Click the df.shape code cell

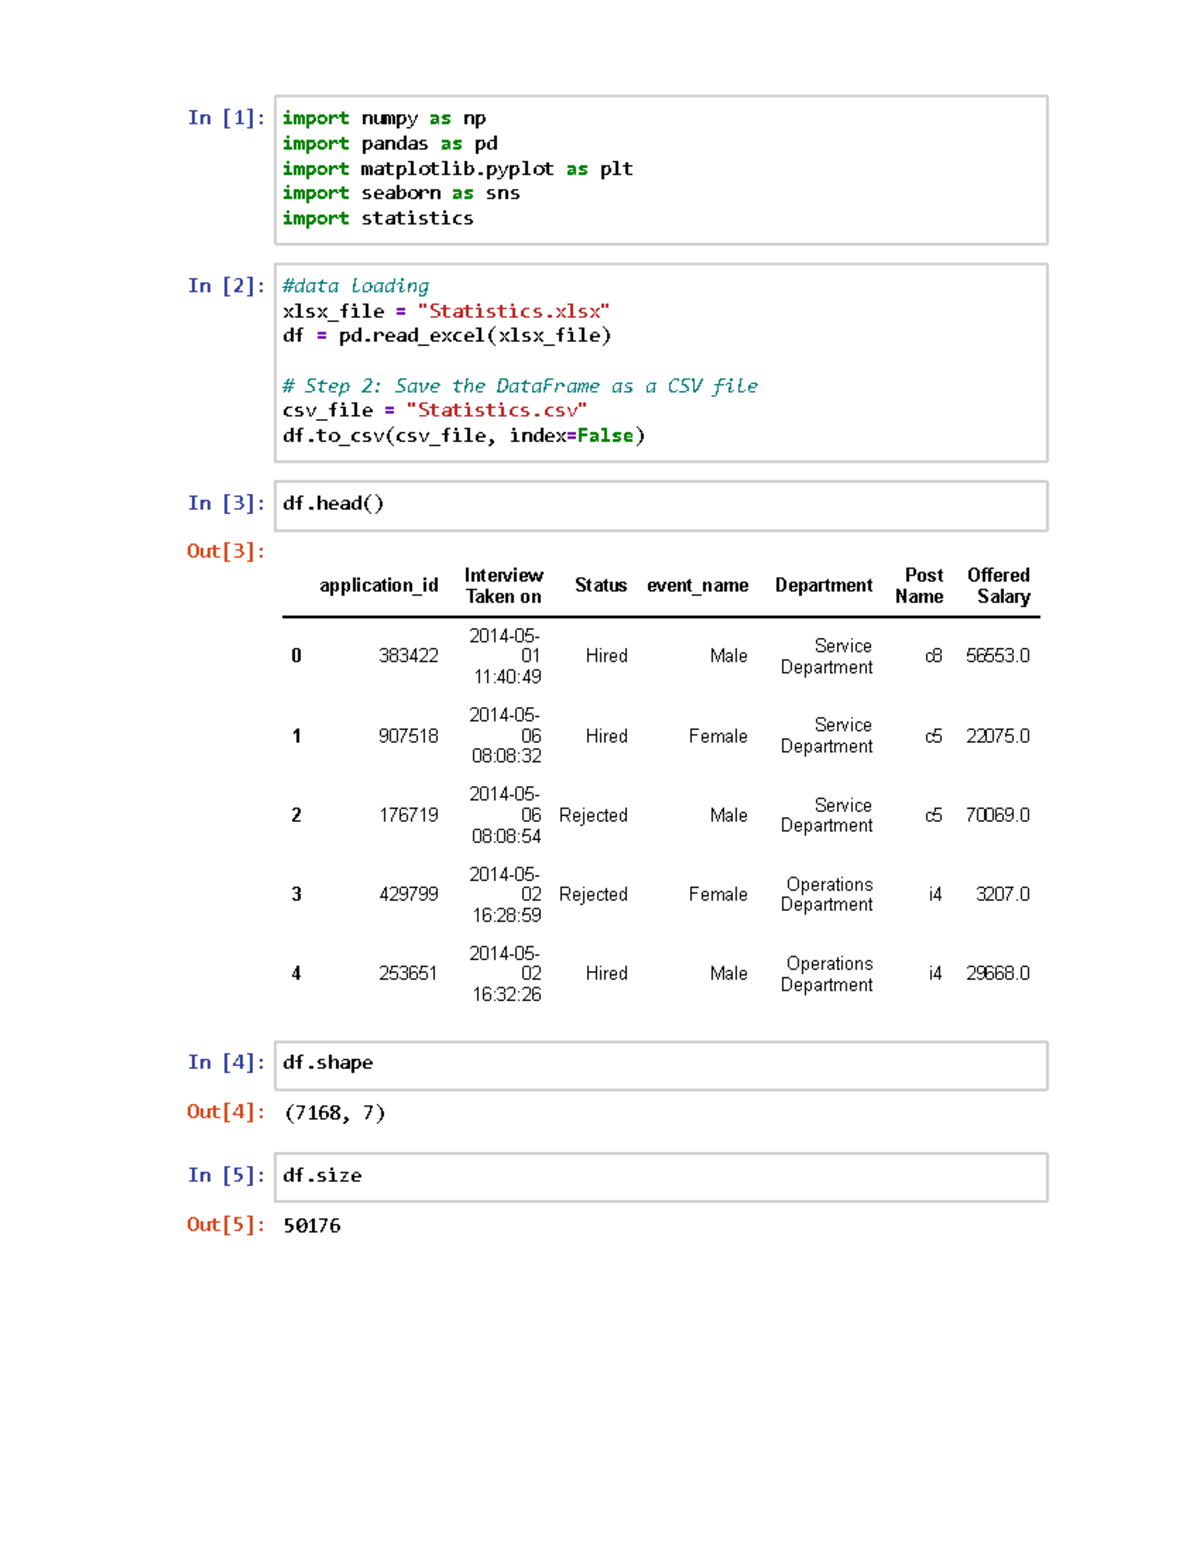point(329,1062)
